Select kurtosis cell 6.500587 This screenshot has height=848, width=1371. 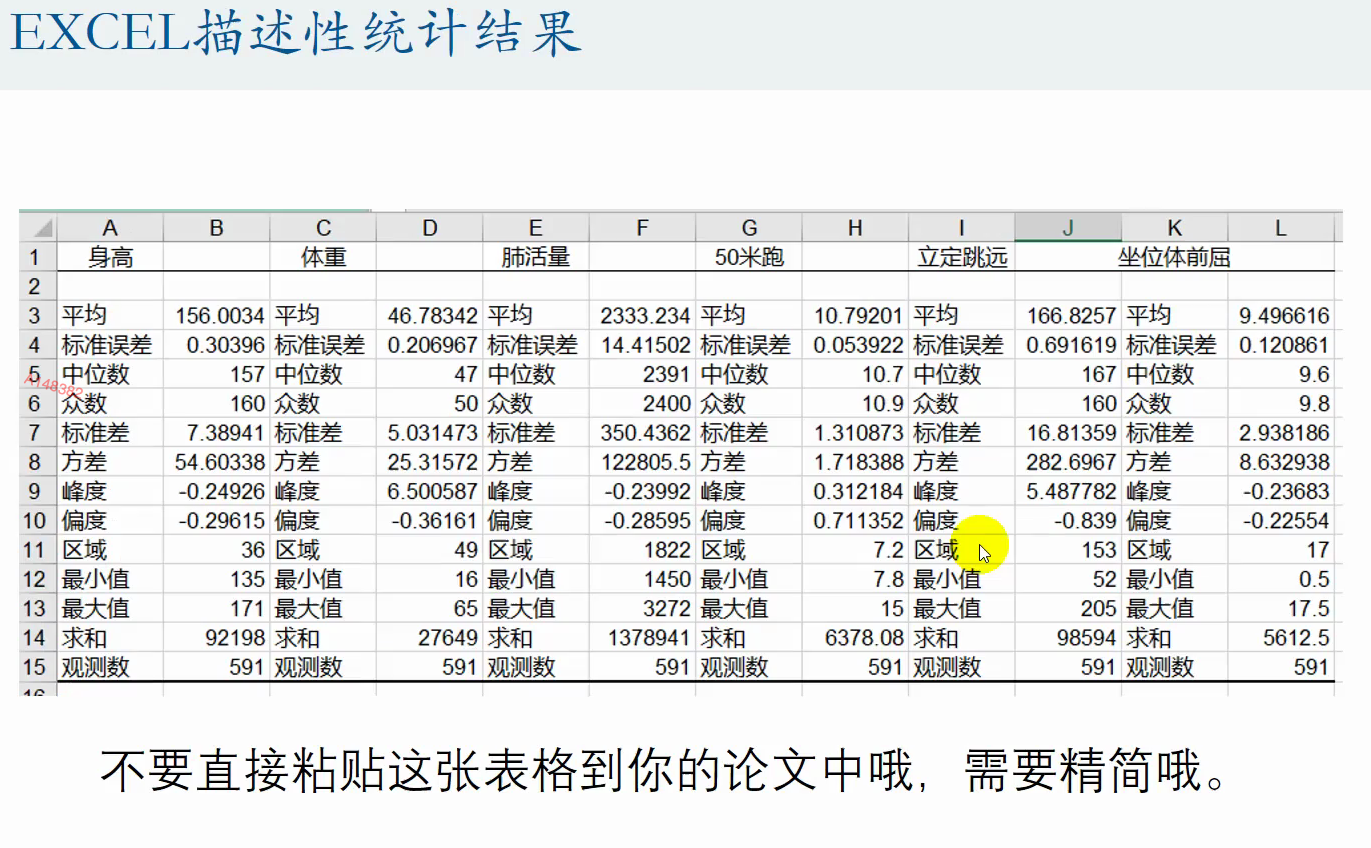[429, 492]
